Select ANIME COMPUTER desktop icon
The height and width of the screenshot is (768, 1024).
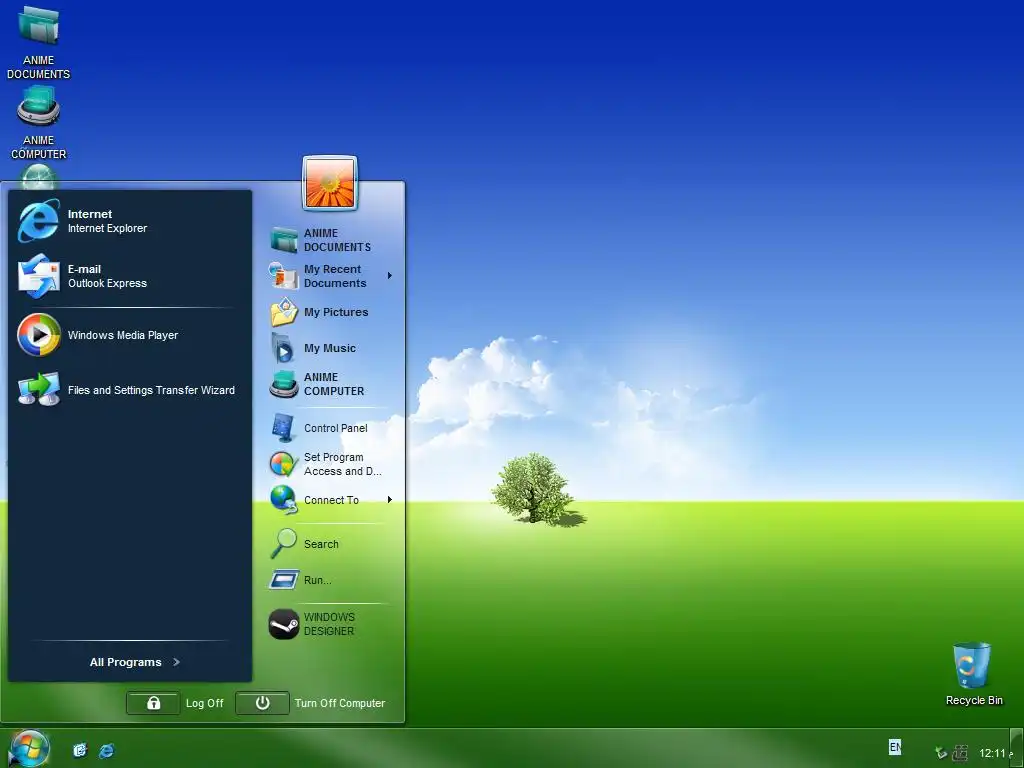click(39, 106)
